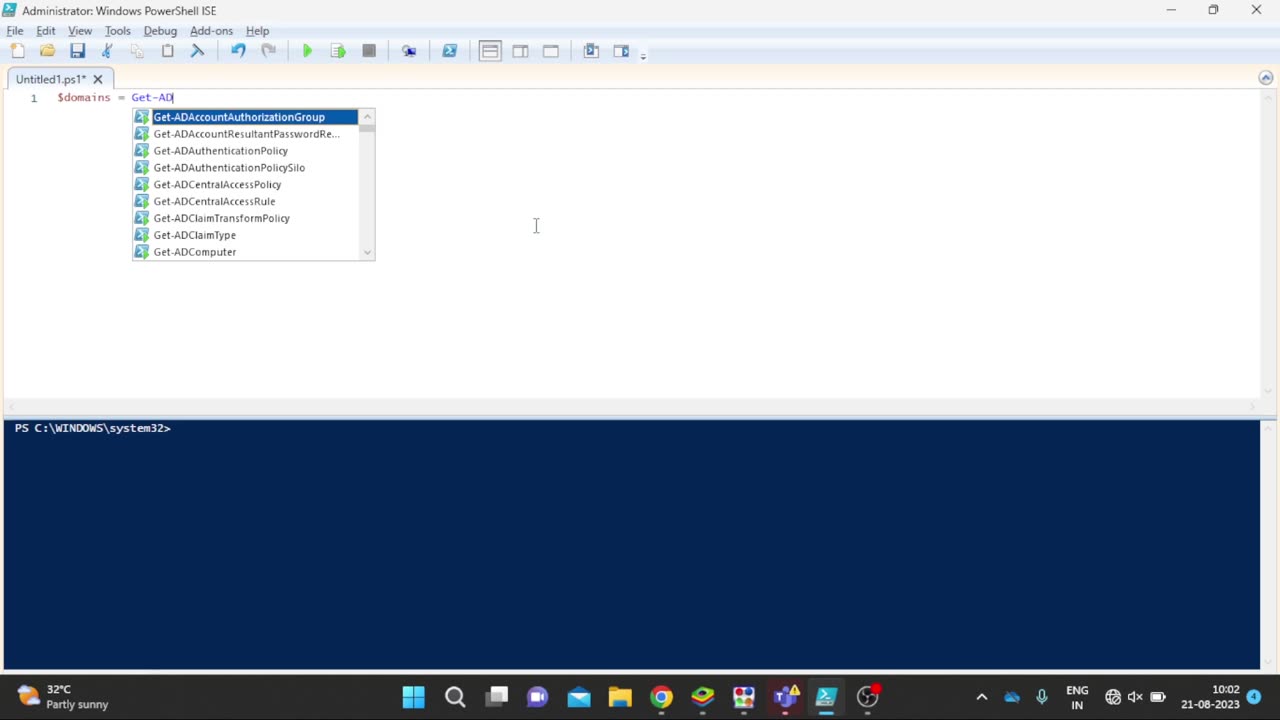The width and height of the screenshot is (1280, 720).
Task: Close the Untitled1.ps1 script tab
Action: [98, 79]
